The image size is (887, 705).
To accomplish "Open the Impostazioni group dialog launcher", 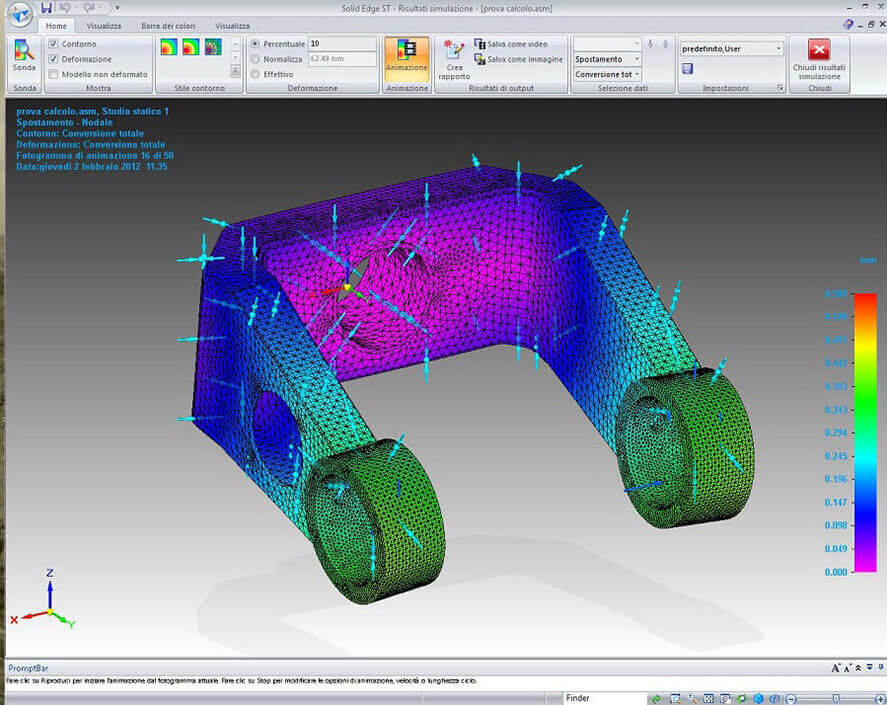I will click(780, 88).
